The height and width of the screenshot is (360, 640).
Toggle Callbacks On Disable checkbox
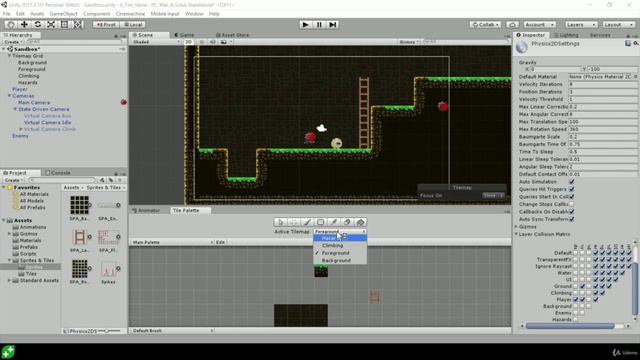click(571, 211)
